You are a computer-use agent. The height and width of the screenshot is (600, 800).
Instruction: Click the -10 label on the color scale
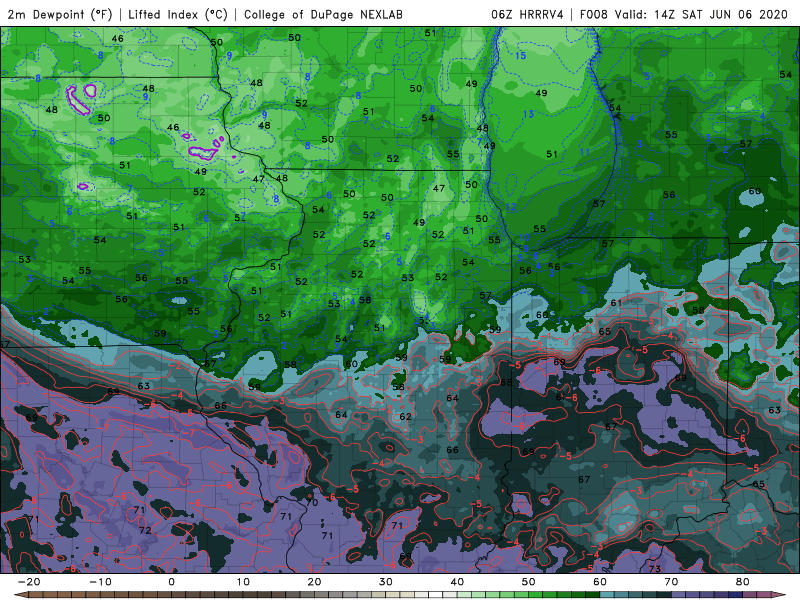pyautogui.click(x=100, y=582)
